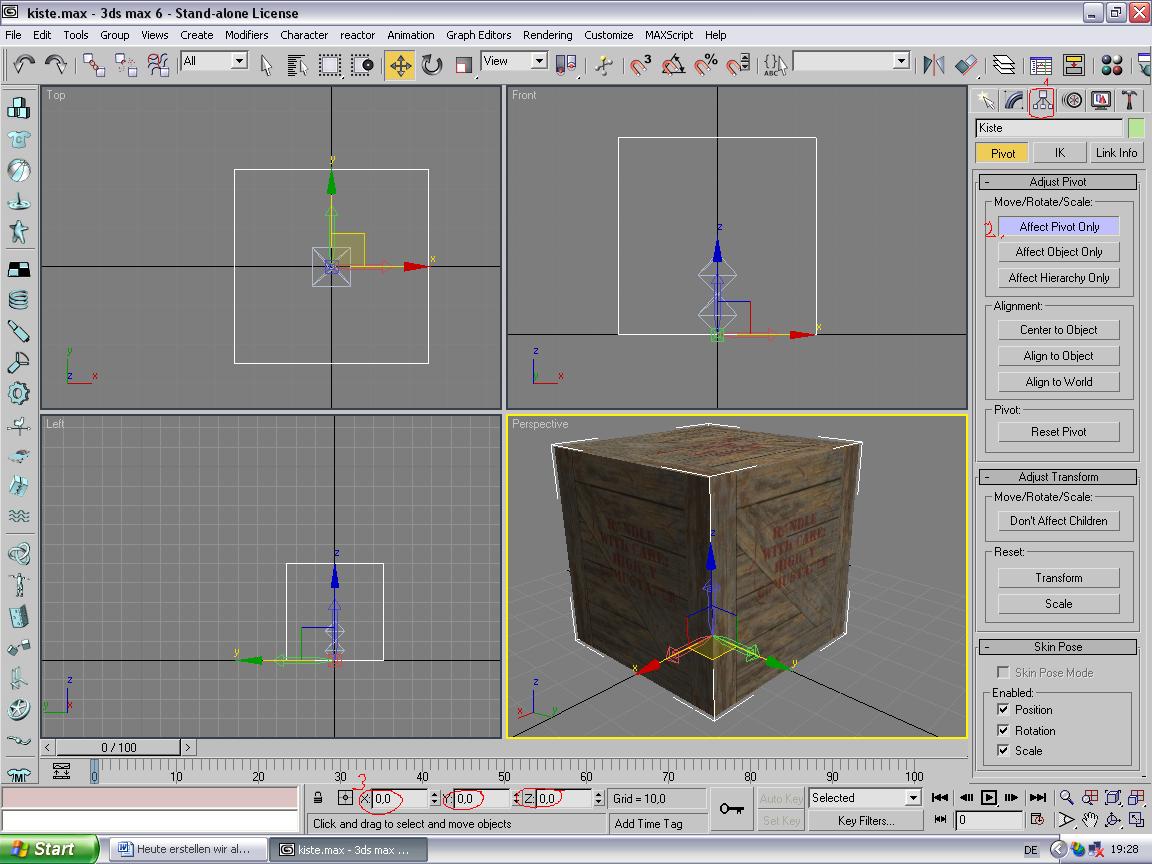Click the Kiste object name field
Screen dimensions: 1152x864
coord(1048,128)
